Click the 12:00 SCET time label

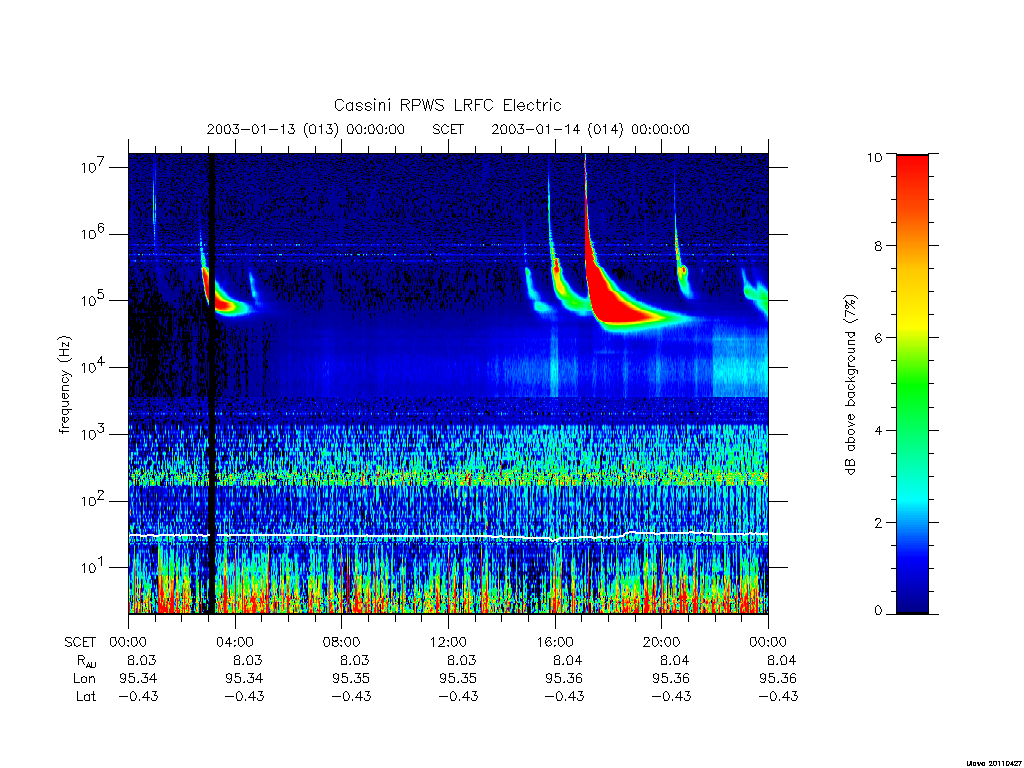(448, 642)
